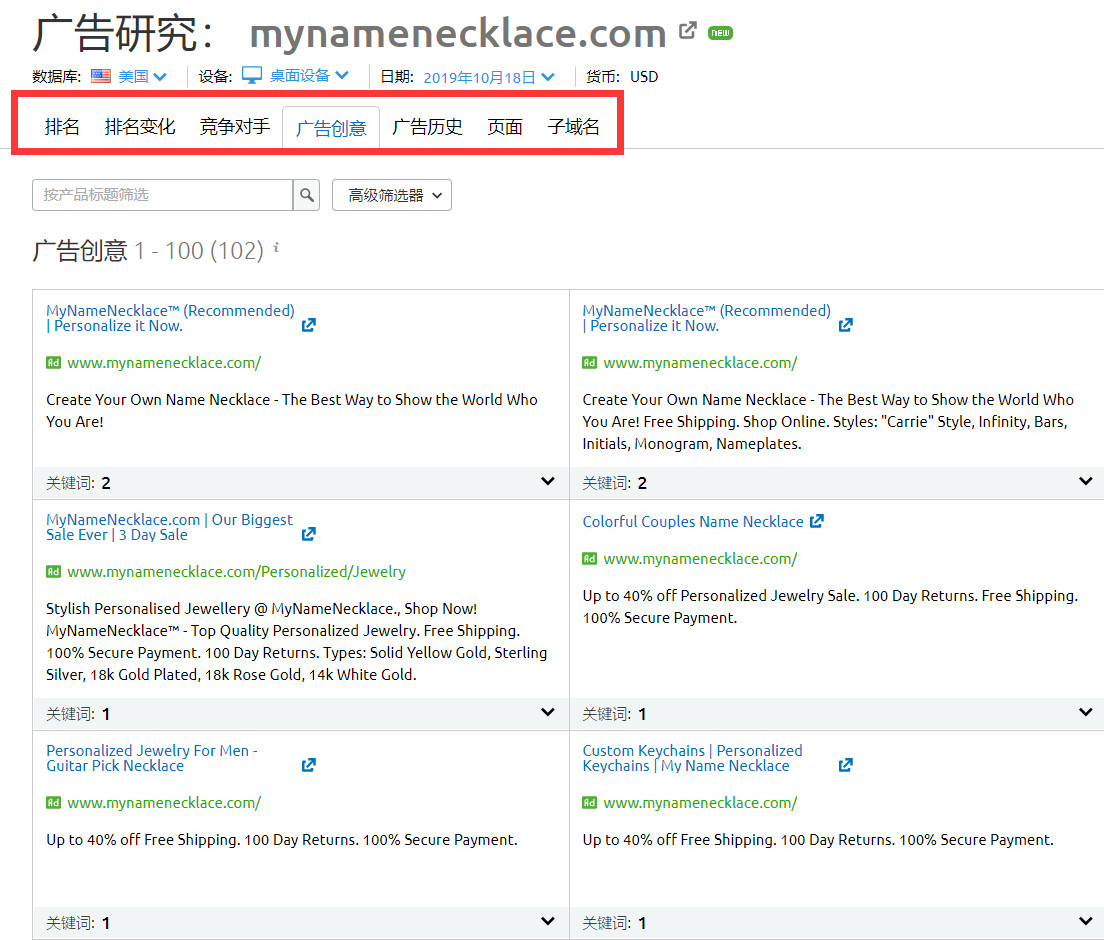Click the 按产品标题筛选 search input field
Screen dimensions: 1104x940
[162, 195]
